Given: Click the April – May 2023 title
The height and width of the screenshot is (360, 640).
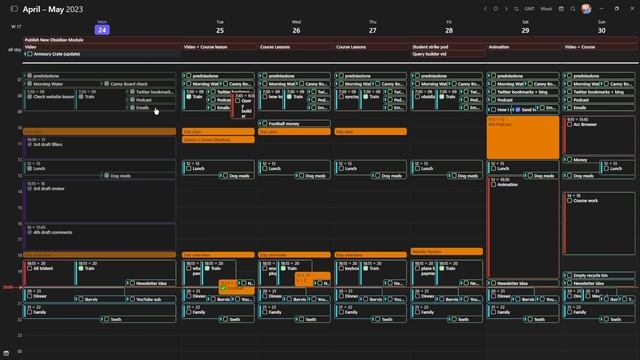Looking at the screenshot, I should click(x=53, y=9).
